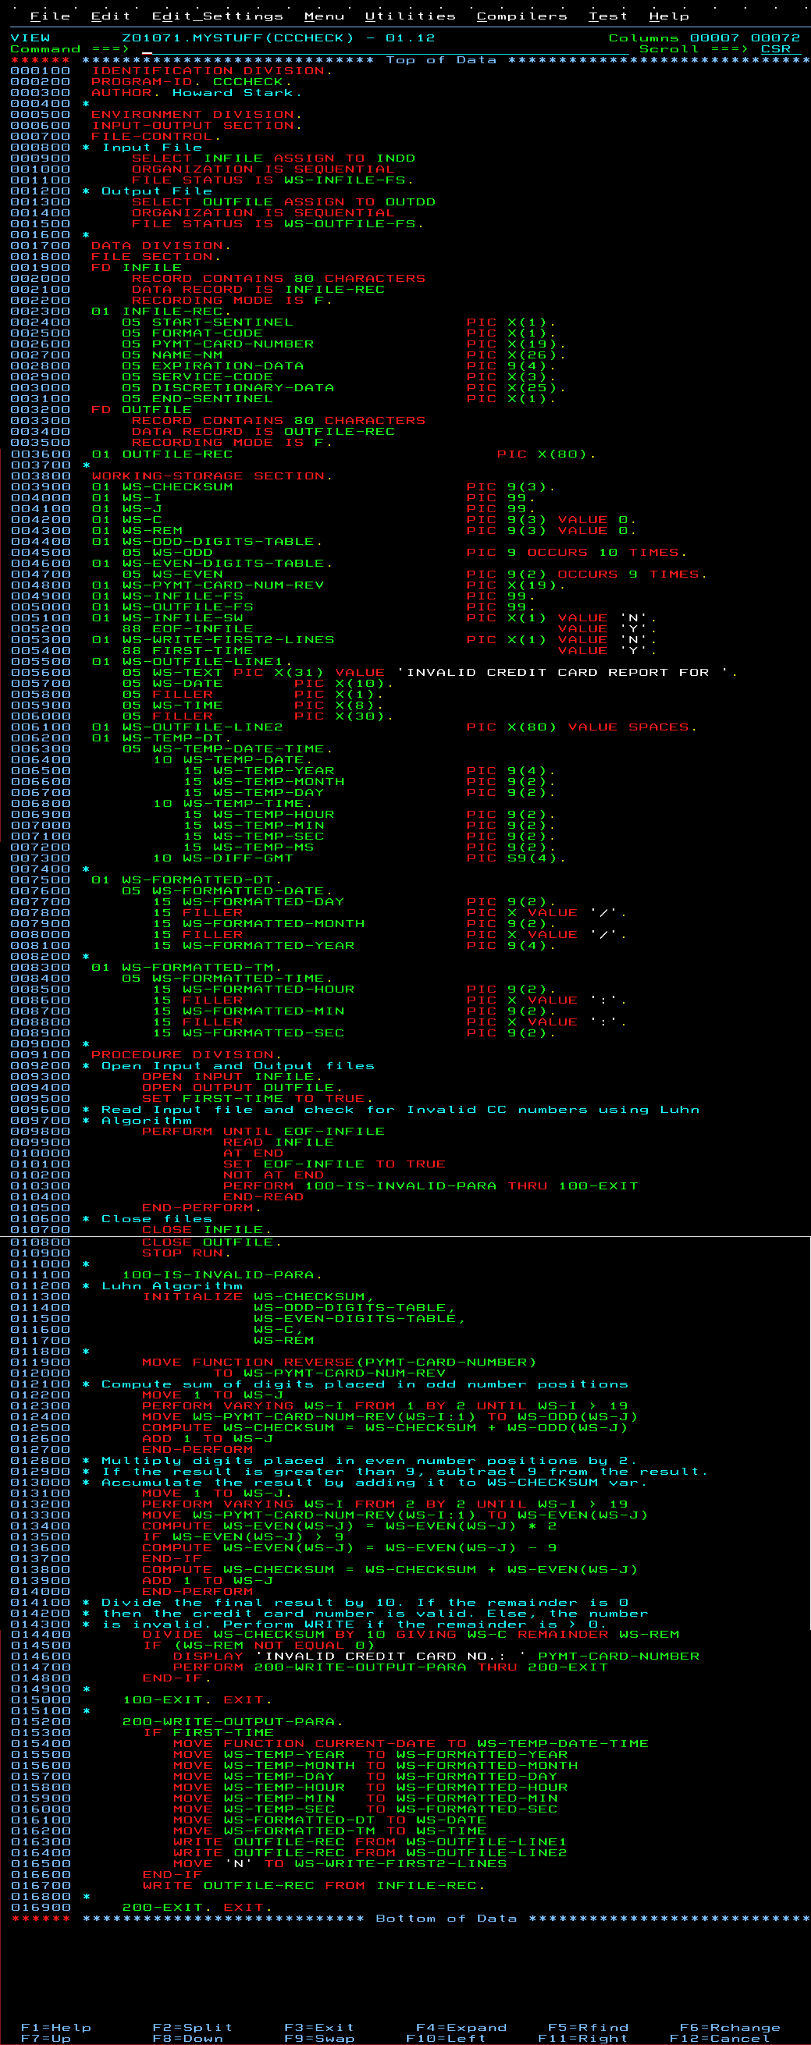Image resolution: width=811 pixels, height=2045 pixels.
Task: Open the Edit menu
Action: coord(111,16)
